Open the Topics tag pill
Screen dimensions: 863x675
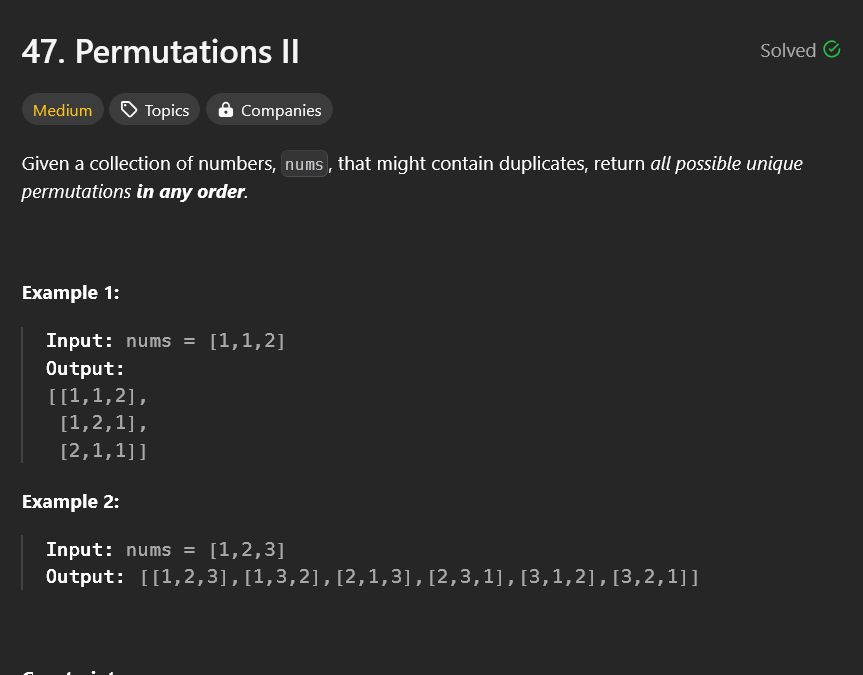(x=155, y=110)
